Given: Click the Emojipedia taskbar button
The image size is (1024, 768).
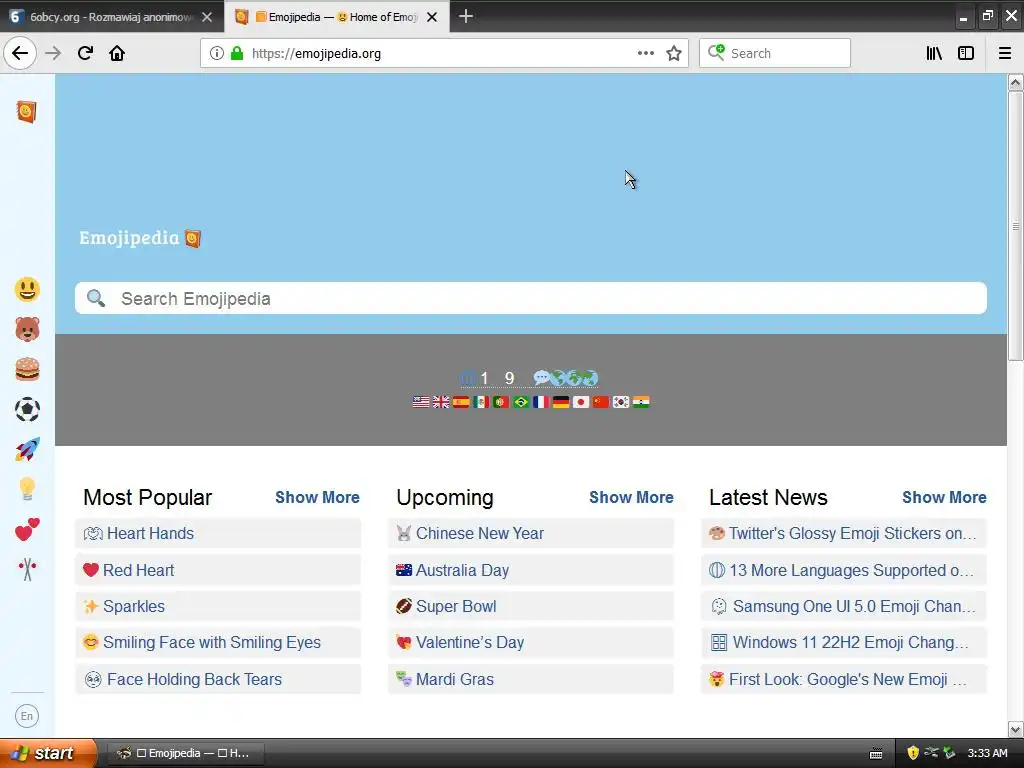Looking at the screenshot, I should pyautogui.click(x=185, y=753).
